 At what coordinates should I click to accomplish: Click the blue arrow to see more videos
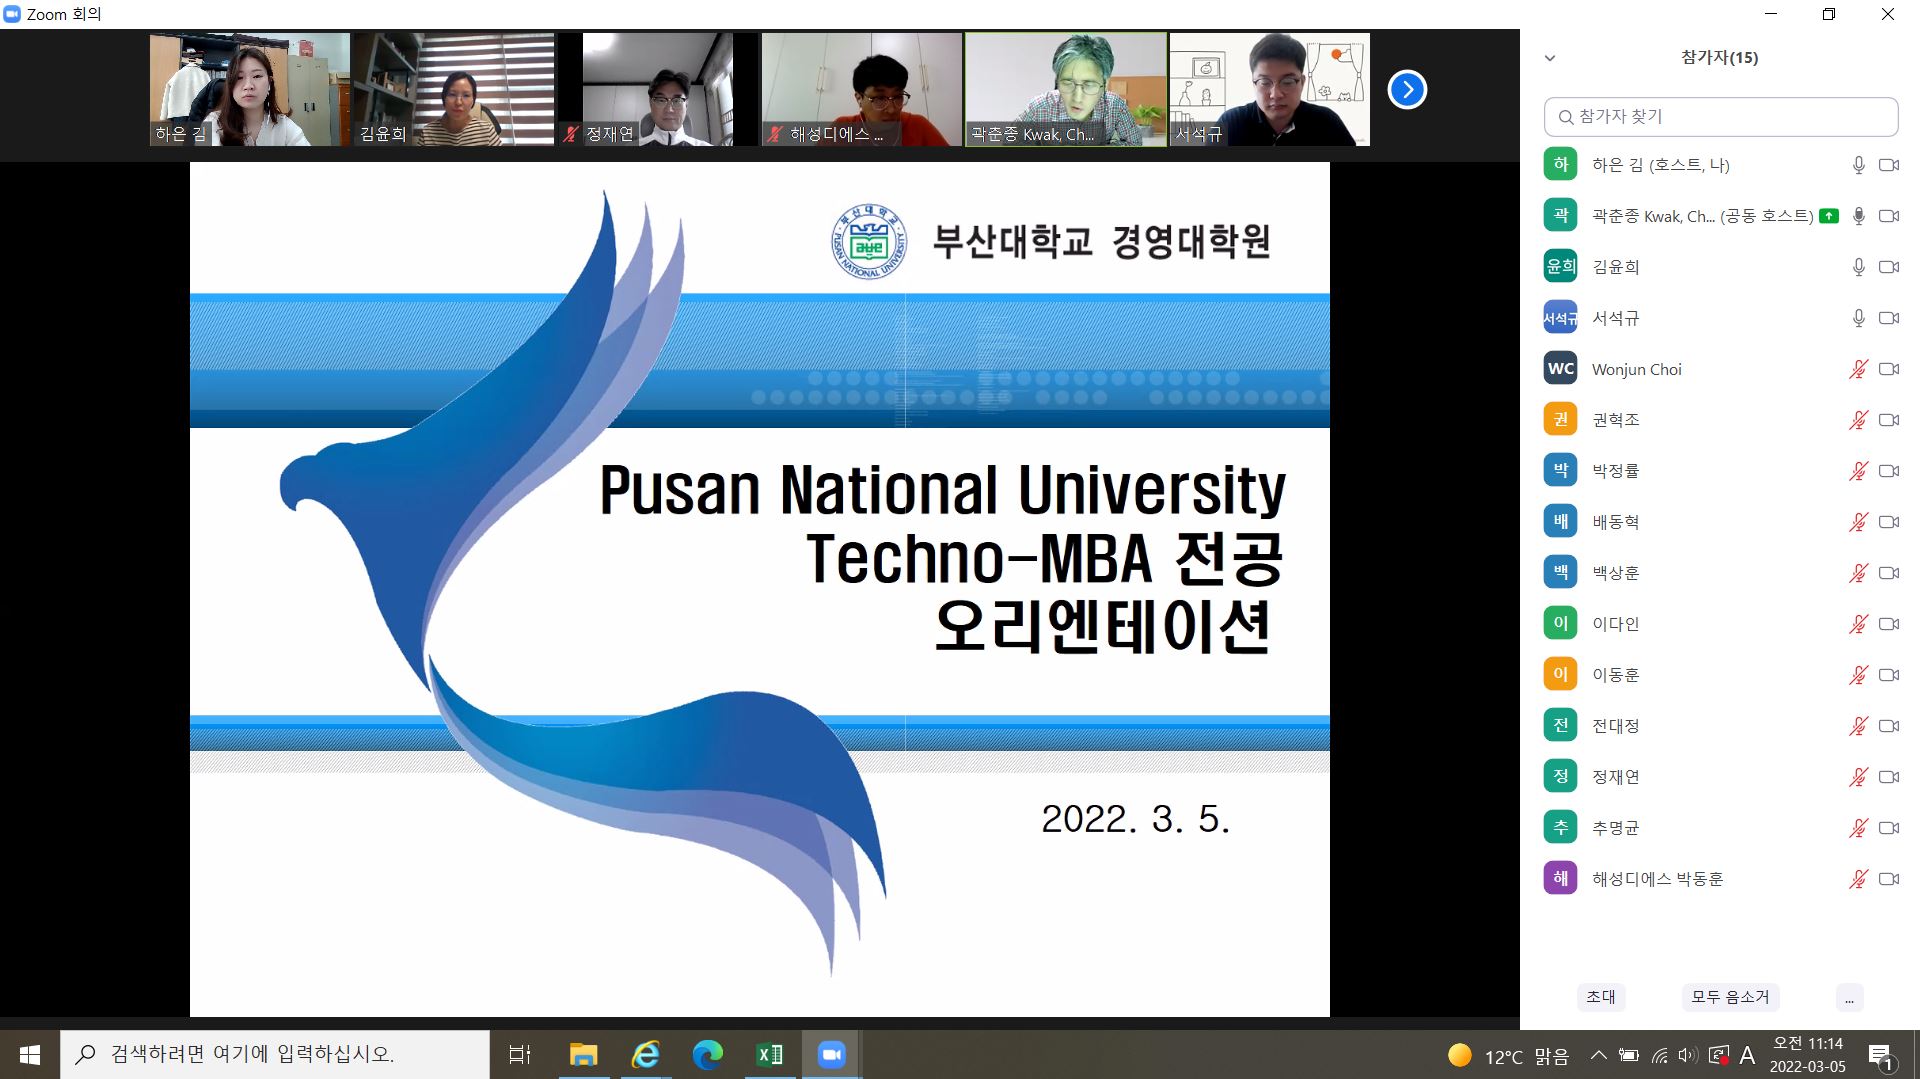coord(1407,89)
